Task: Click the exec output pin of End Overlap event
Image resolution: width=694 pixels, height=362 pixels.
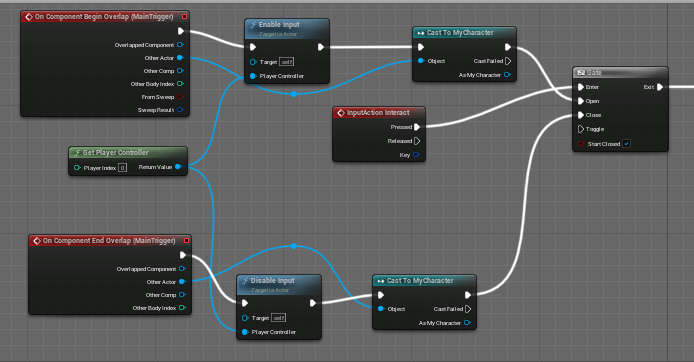Action: (x=183, y=255)
